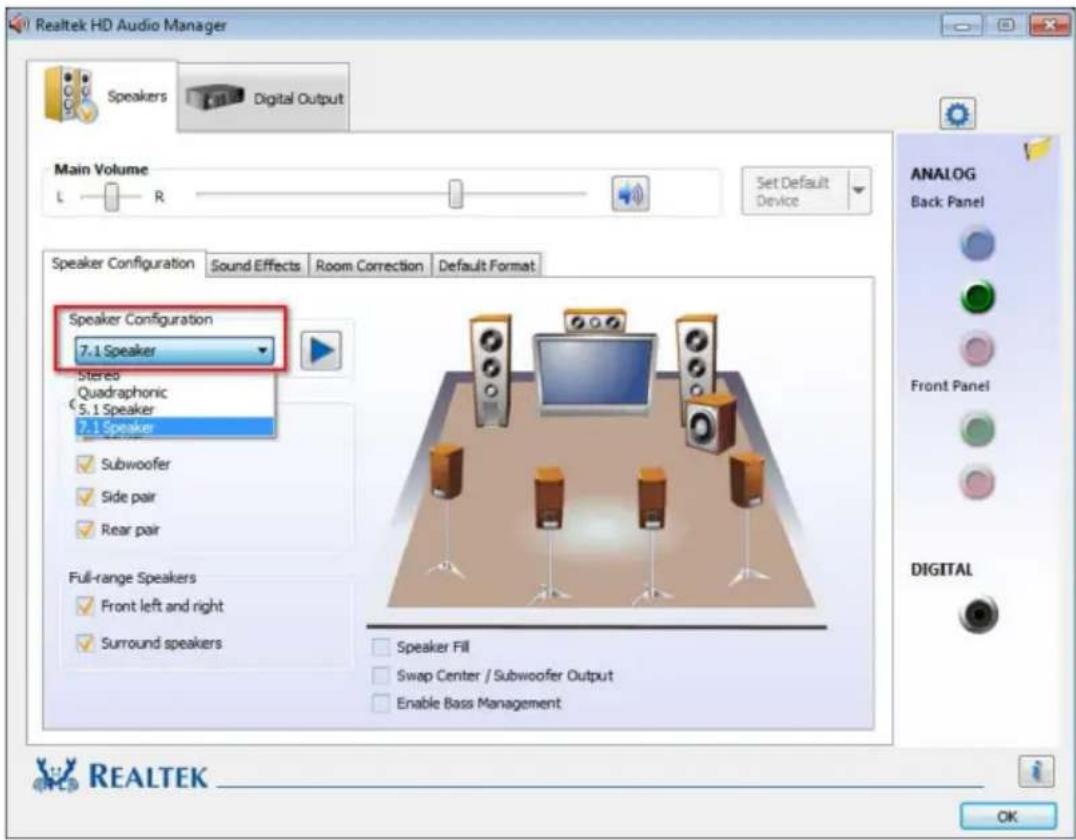This screenshot has width=1076, height=840.
Task: Click the black digital output jack
Action: [x=978, y=615]
